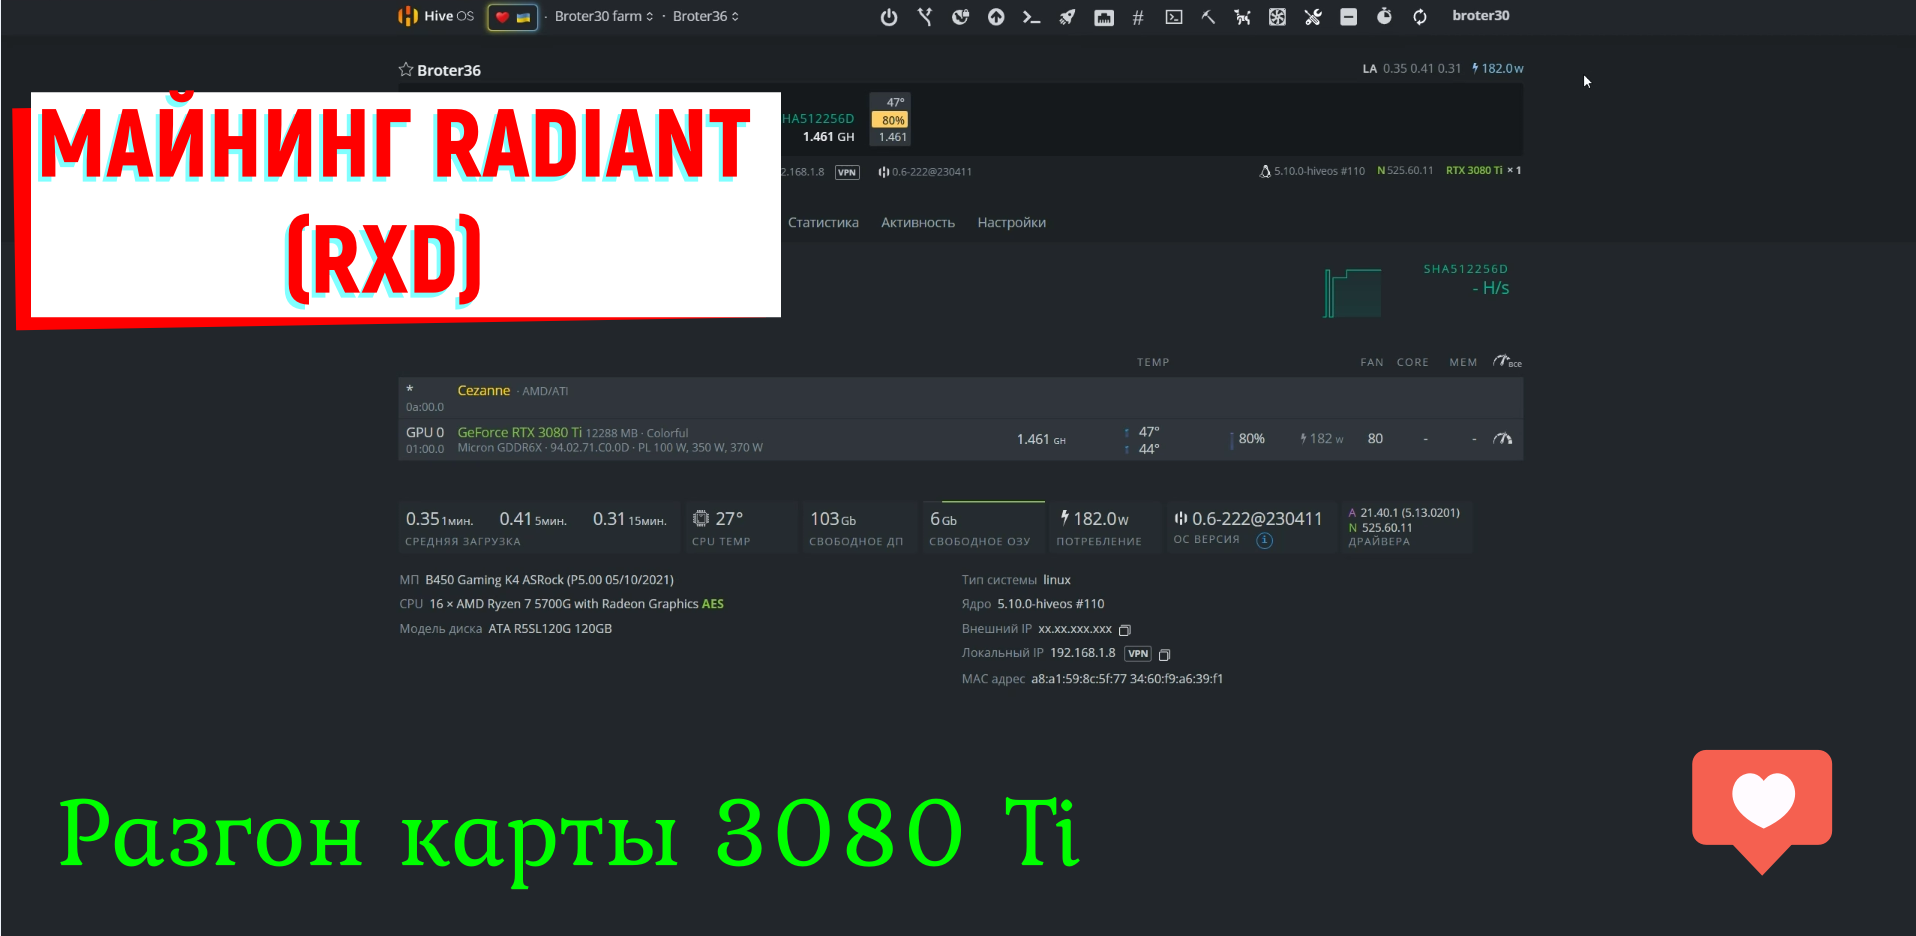Click the kernel 5.10.0-hiveos #110 in summary bar
Viewport: 1916px width, 936px height.
click(1312, 171)
